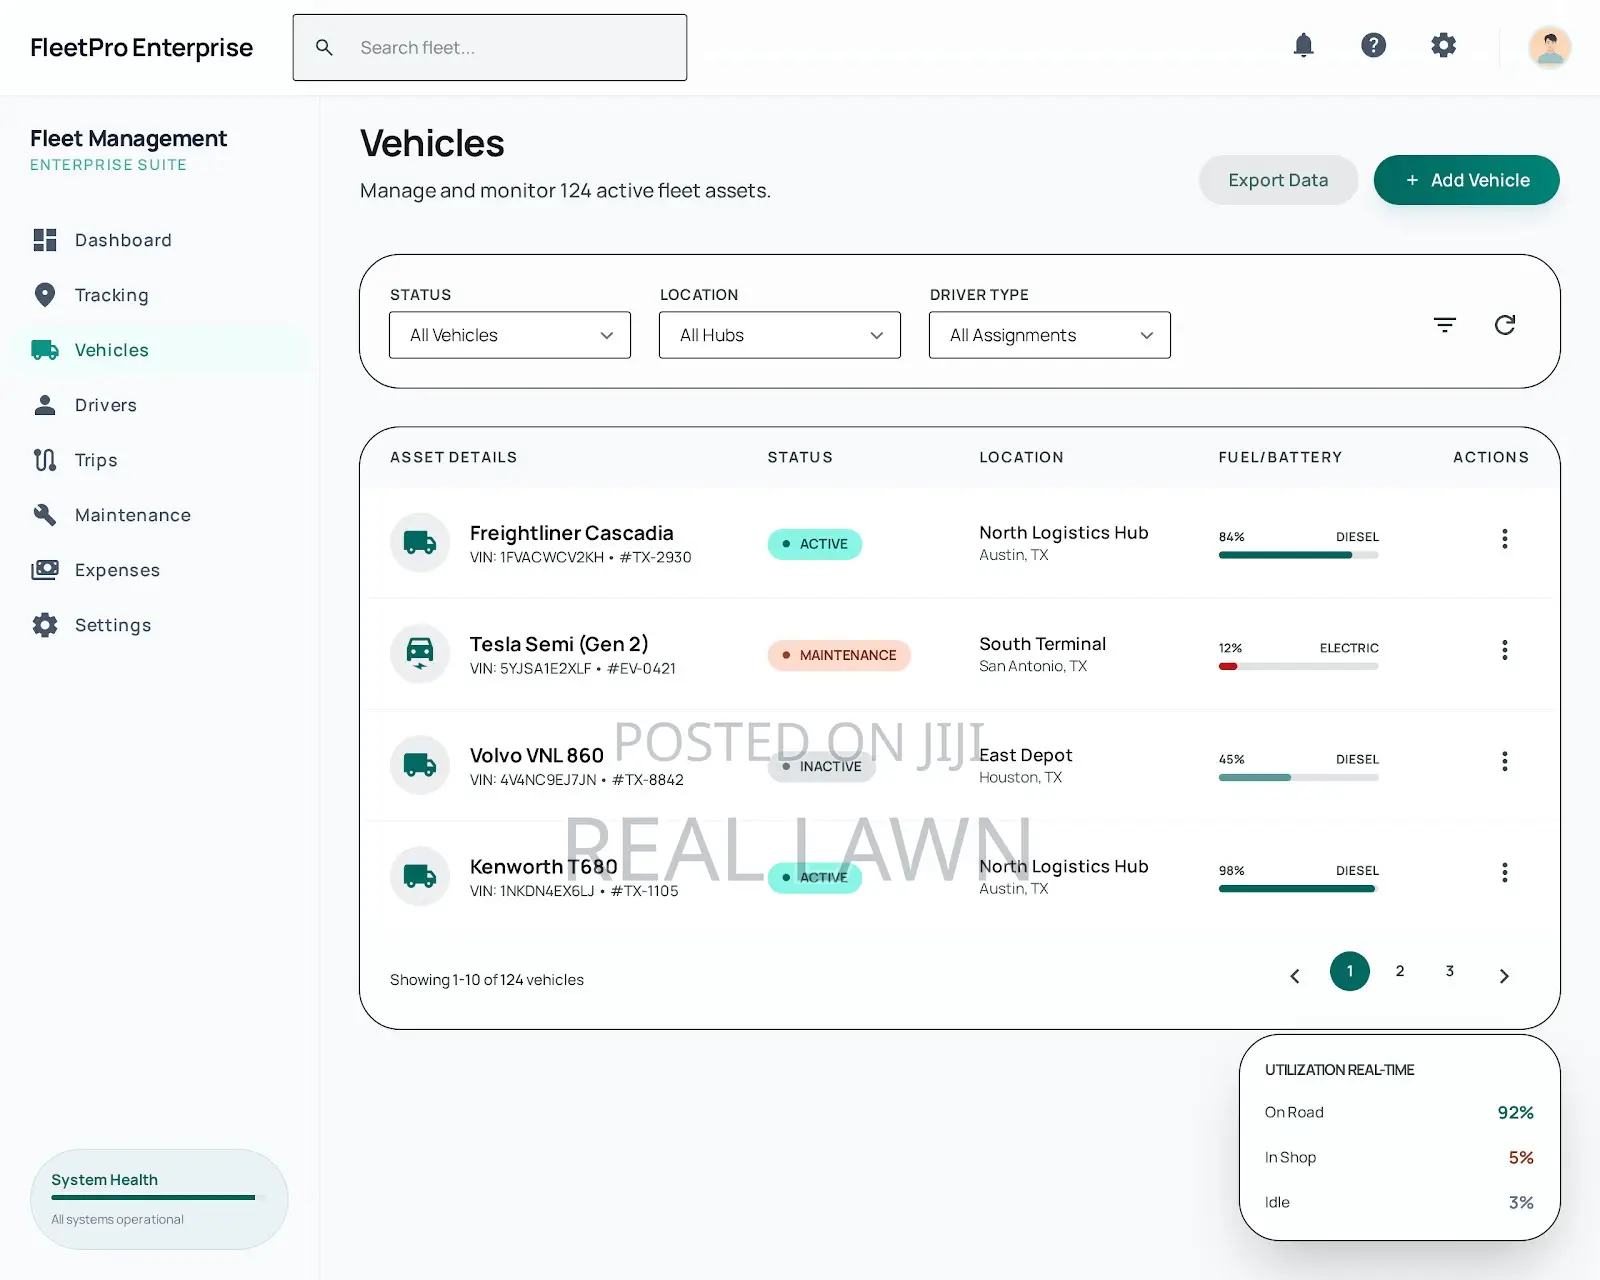
Task: Jump to page 3
Action: click(1450, 971)
